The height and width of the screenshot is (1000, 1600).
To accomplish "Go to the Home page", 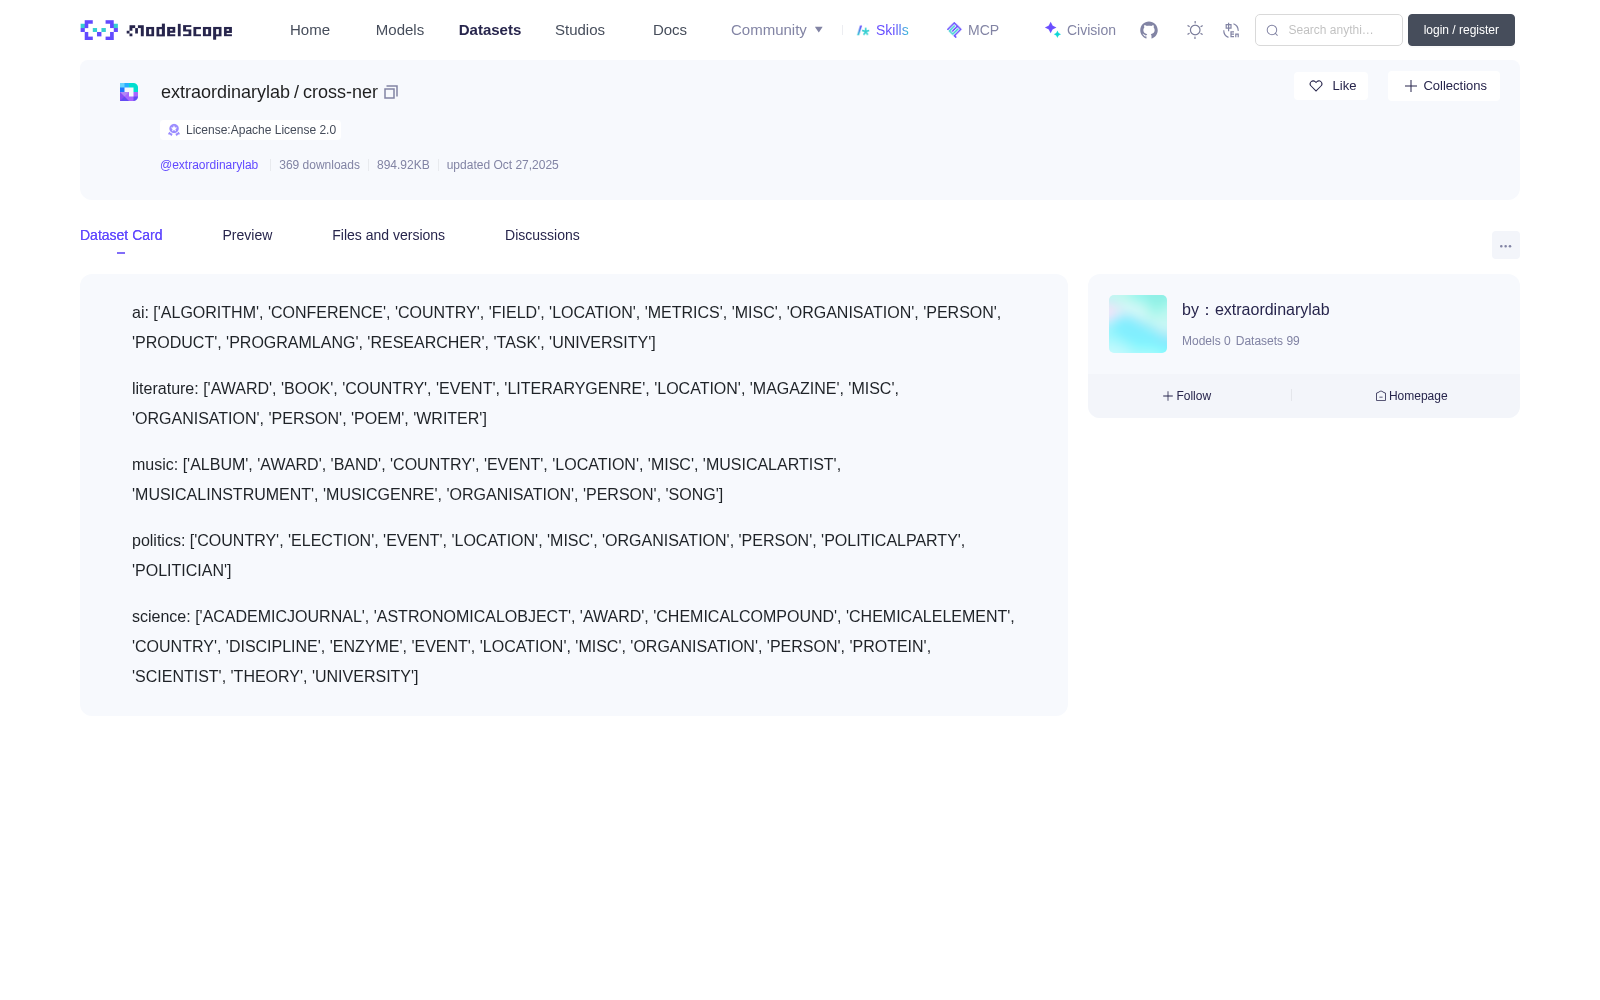I will [x=310, y=30].
